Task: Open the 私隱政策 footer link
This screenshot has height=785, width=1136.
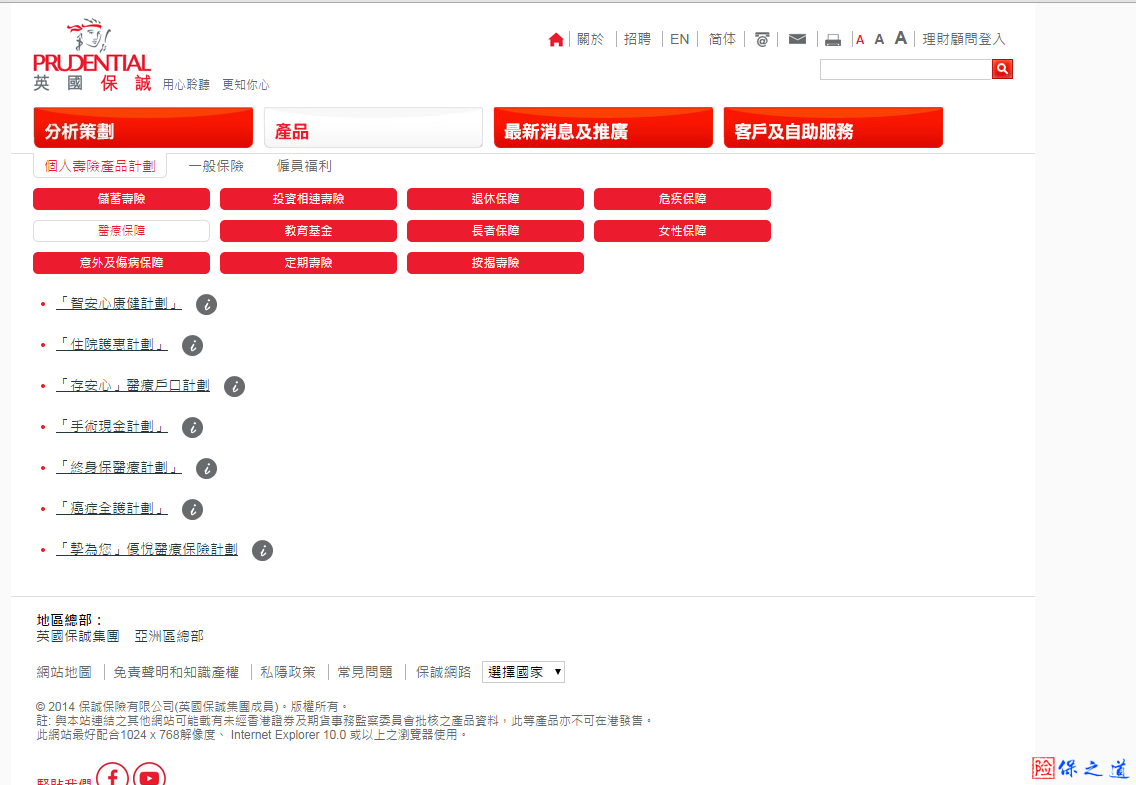Action: click(288, 673)
